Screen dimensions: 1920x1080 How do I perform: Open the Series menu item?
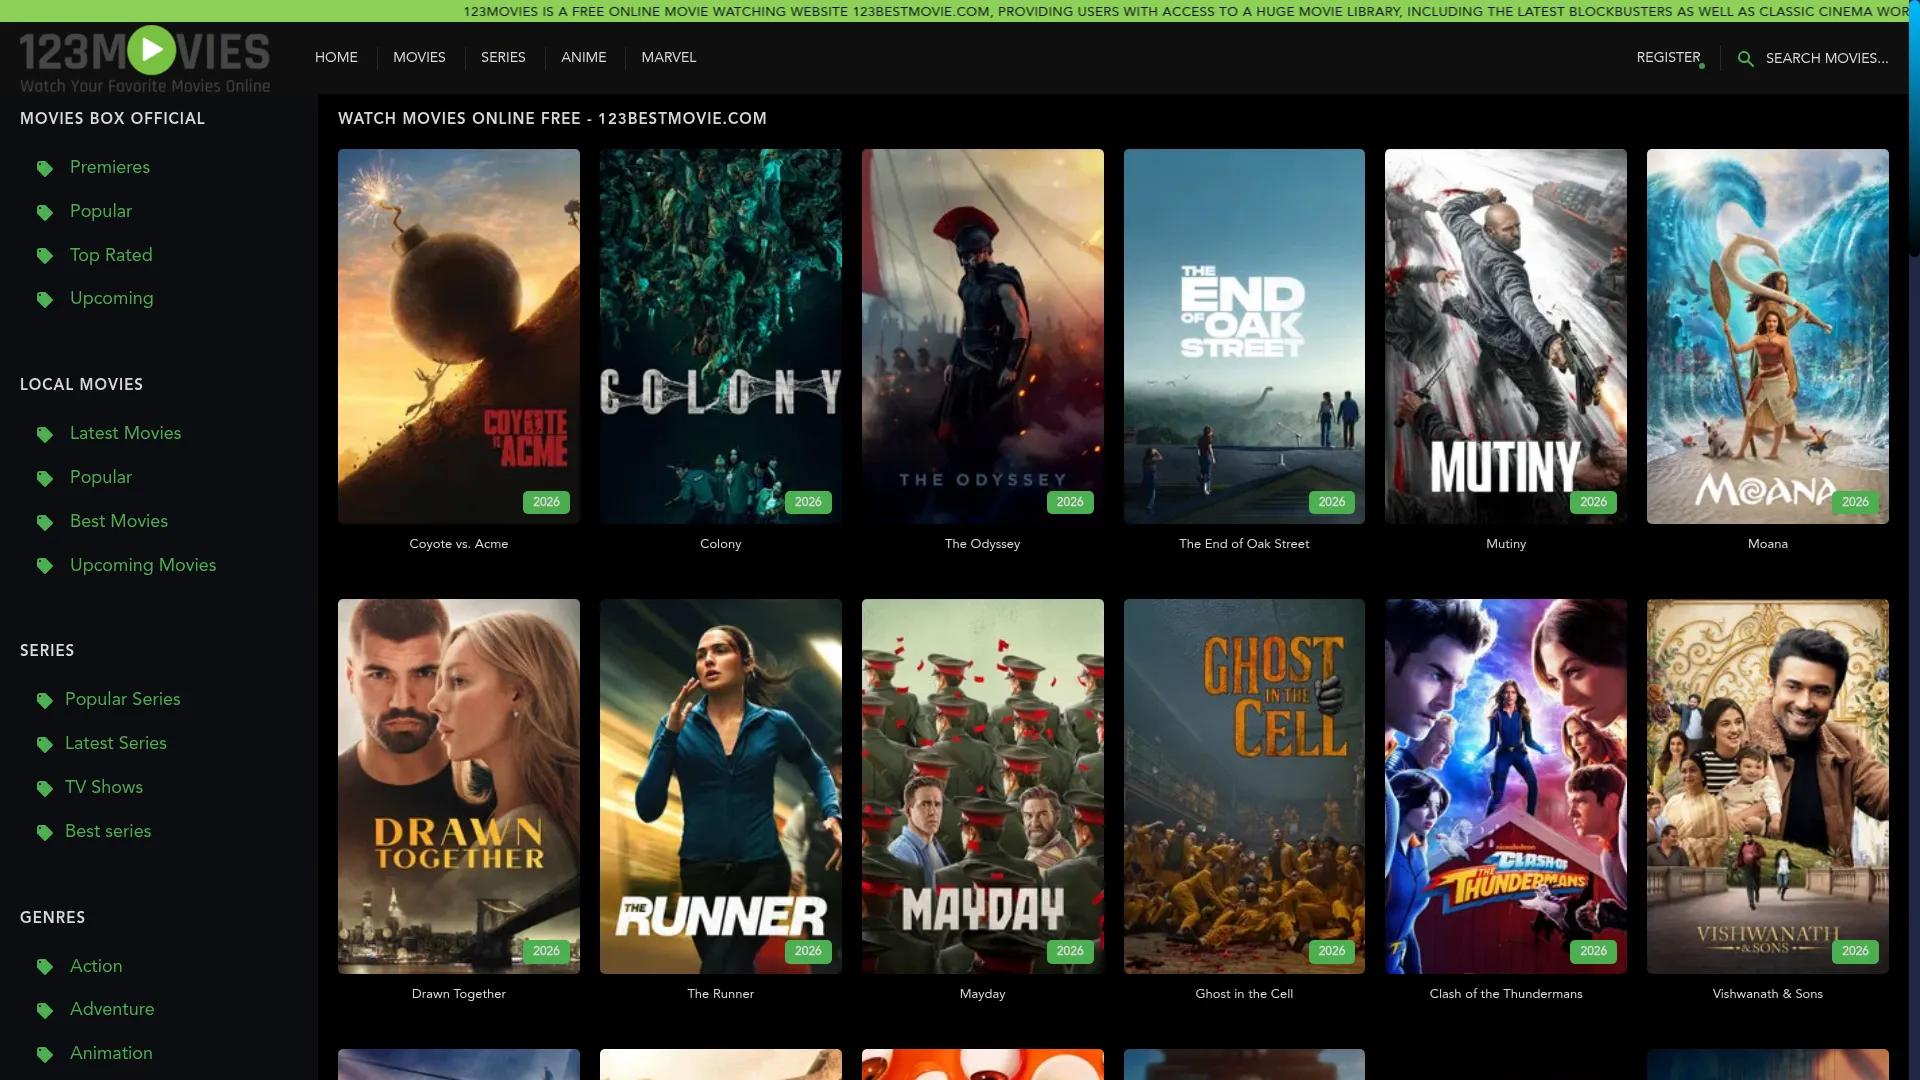pyautogui.click(x=503, y=57)
